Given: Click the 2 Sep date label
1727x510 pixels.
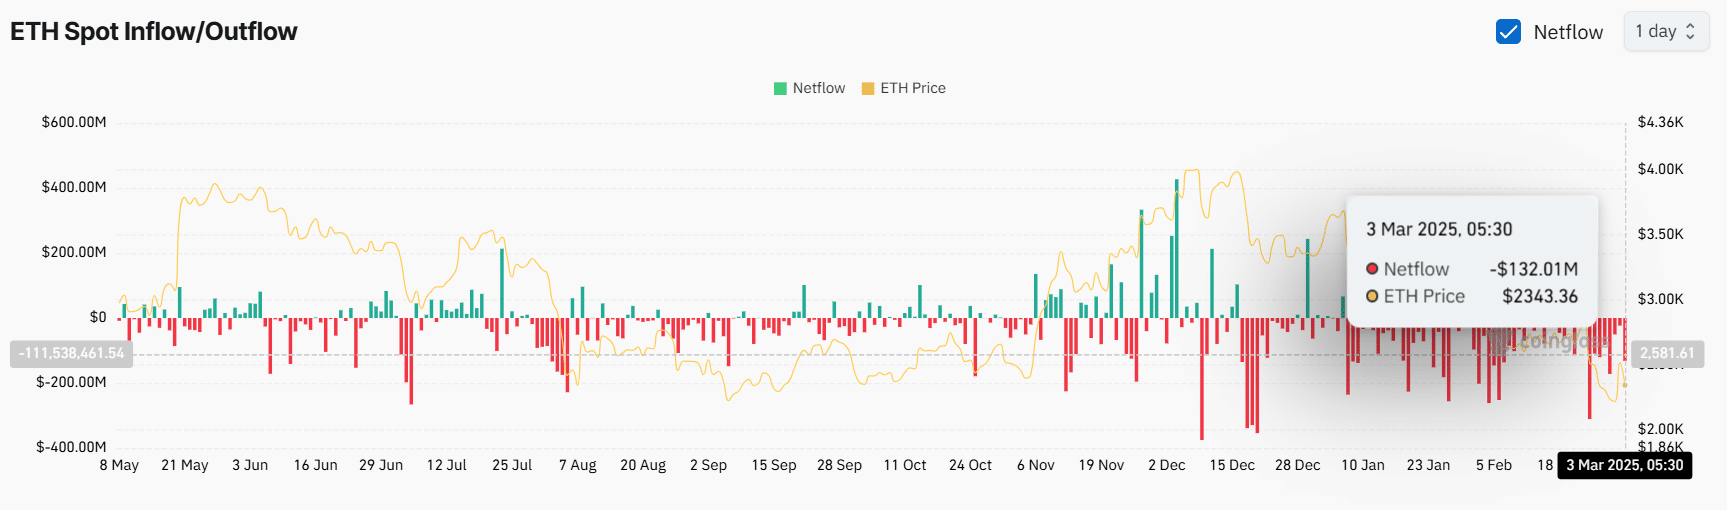Looking at the screenshot, I should click(x=708, y=465).
